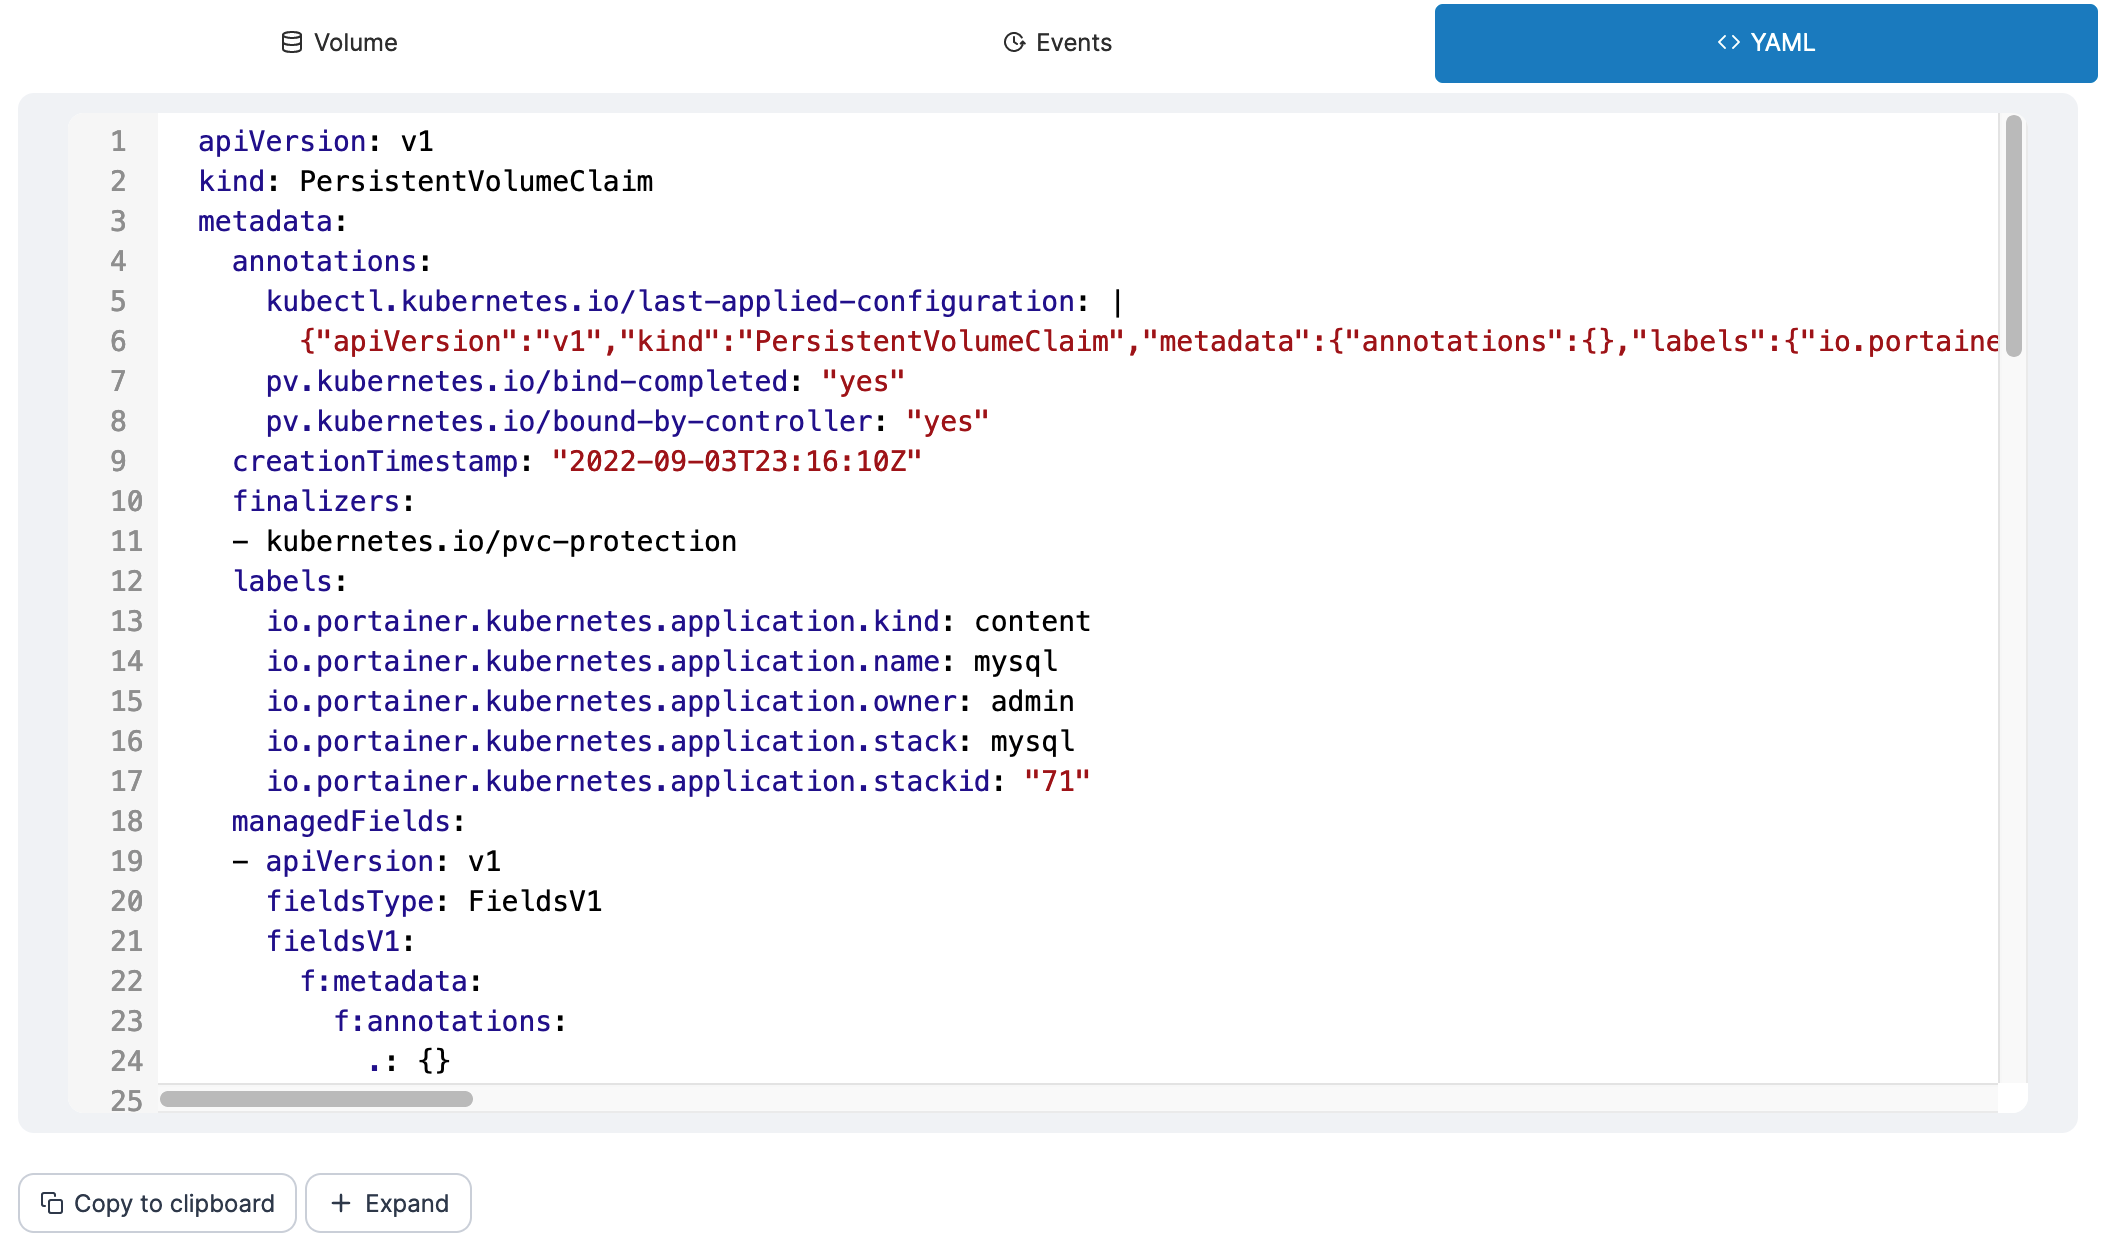This screenshot has height=1248, width=2104.
Task: Click the managedFields key in editor
Action: tap(341, 821)
